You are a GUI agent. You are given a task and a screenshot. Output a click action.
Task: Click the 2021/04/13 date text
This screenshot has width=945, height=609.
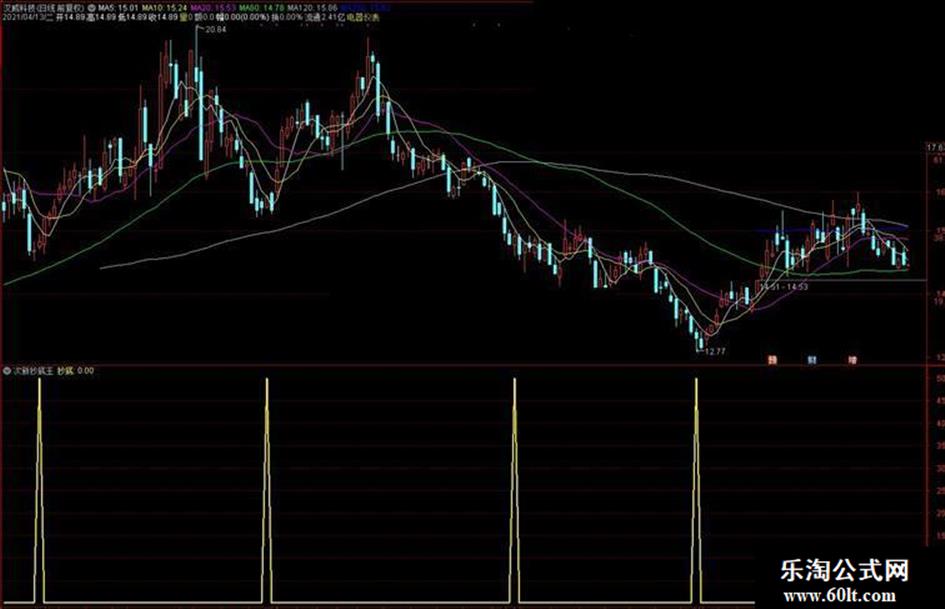25,18
